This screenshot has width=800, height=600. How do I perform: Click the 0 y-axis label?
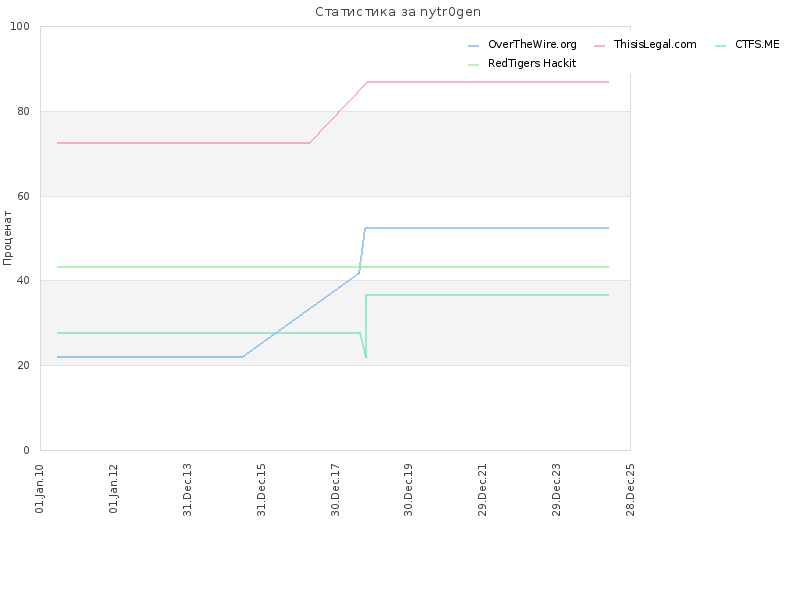(x=27, y=451)
